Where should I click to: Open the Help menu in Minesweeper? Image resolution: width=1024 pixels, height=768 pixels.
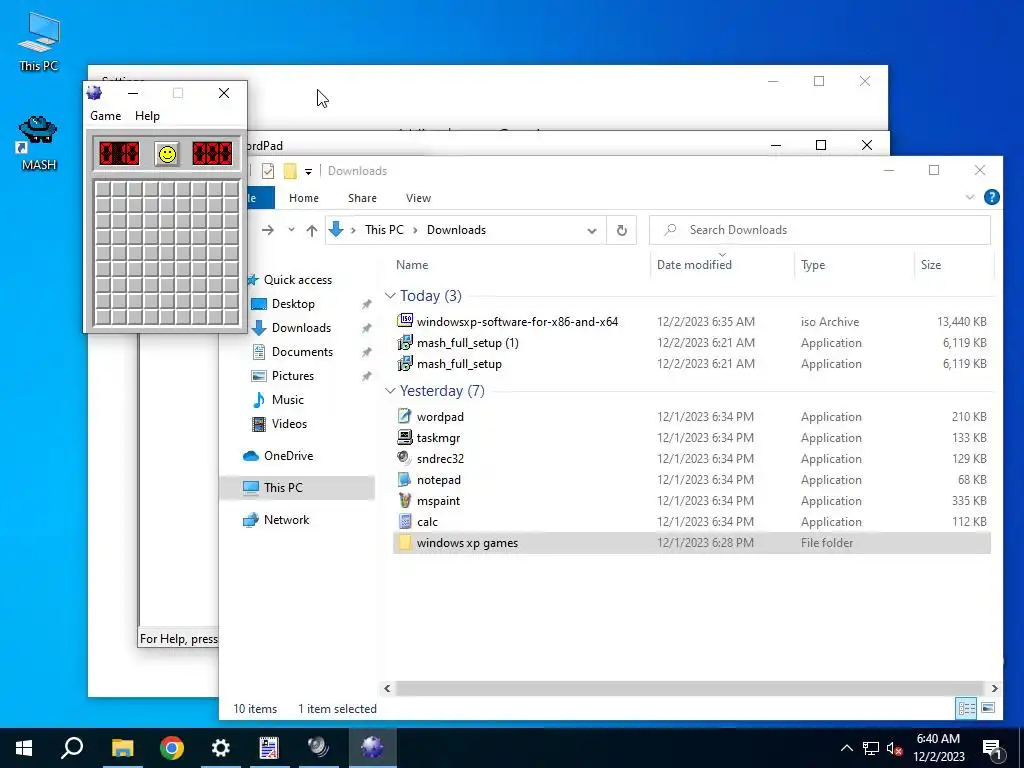point(147,116)
